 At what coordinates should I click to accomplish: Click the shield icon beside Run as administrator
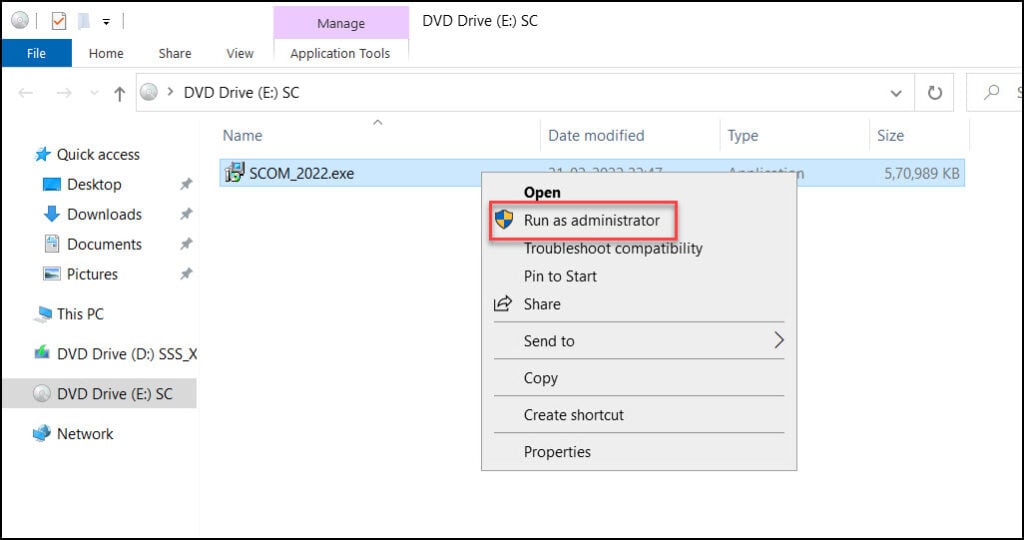[x=504, y=219]
